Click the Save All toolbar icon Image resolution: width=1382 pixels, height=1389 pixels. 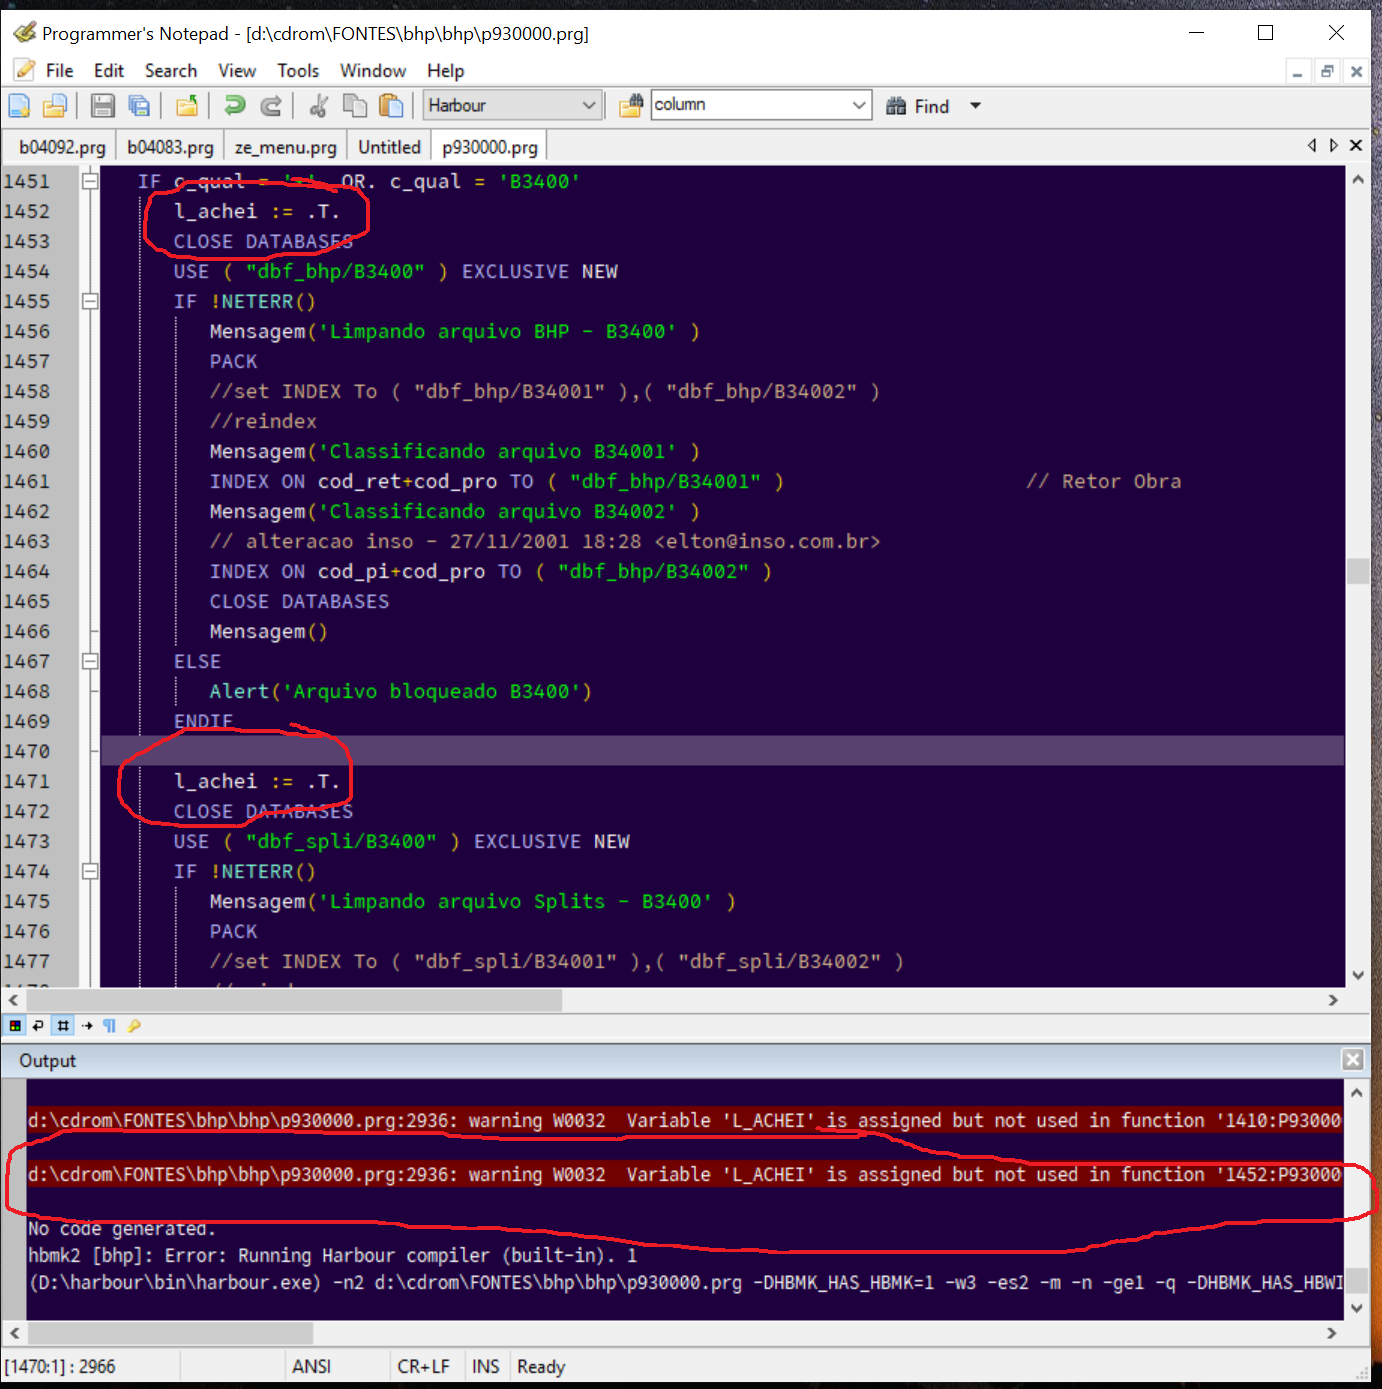140,106
